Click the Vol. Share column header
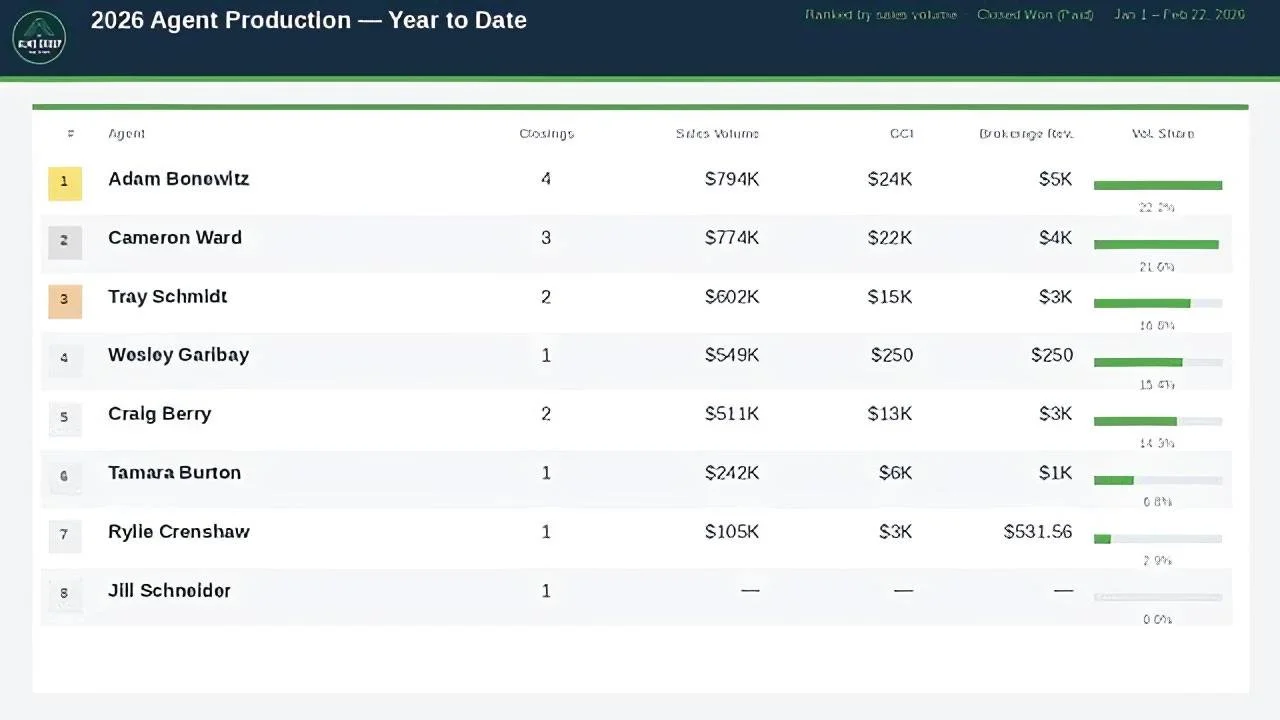Viewport: 1280px width, 720px height. (x=1163, y=134)
